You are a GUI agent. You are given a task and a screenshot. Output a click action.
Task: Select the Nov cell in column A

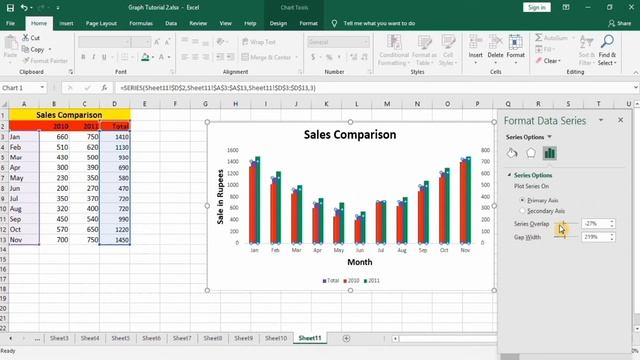tap(24, 240)
